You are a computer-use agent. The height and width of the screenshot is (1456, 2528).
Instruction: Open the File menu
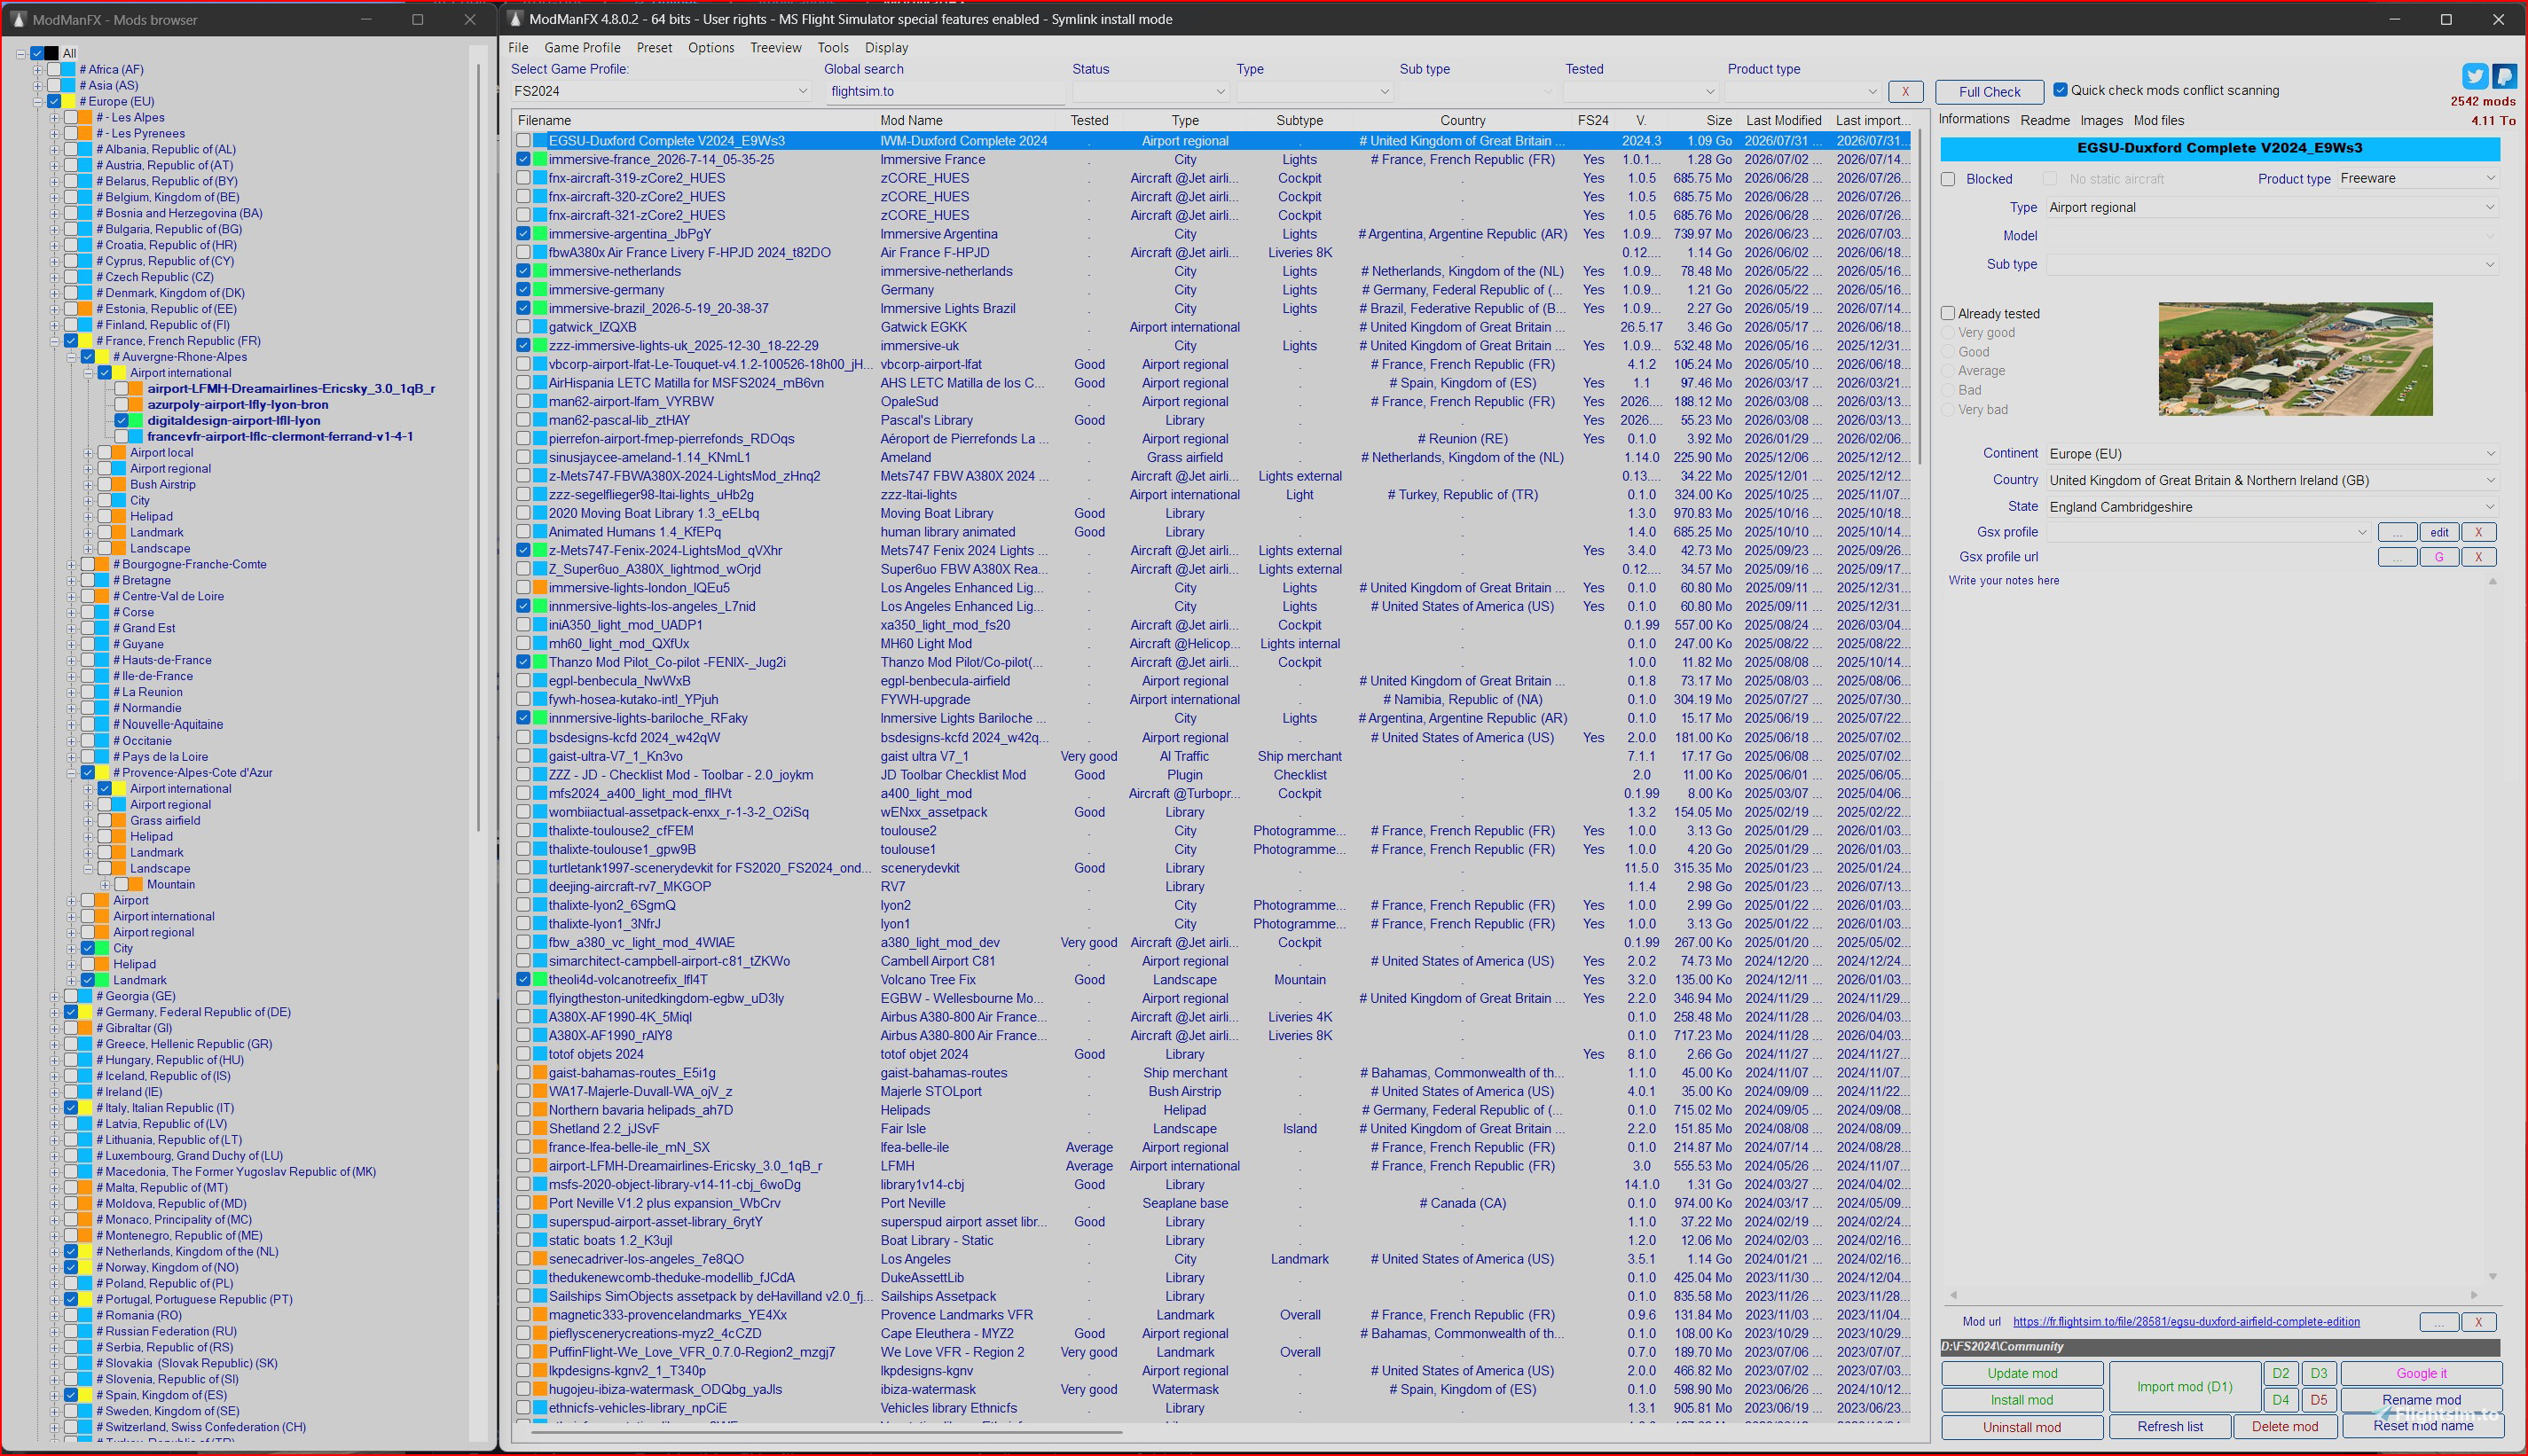518,47
